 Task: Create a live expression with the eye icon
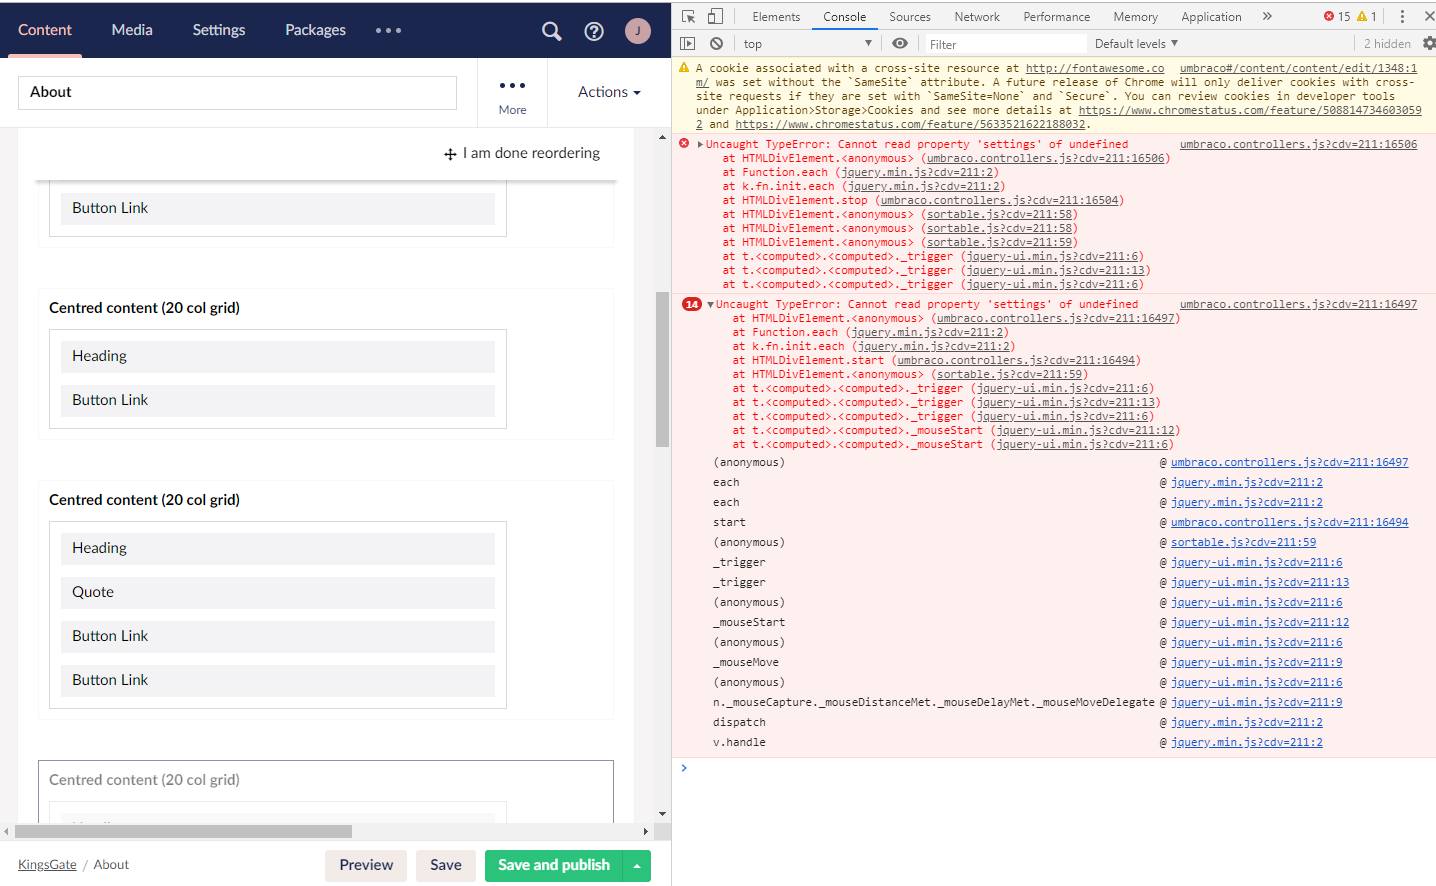(899, 43)
